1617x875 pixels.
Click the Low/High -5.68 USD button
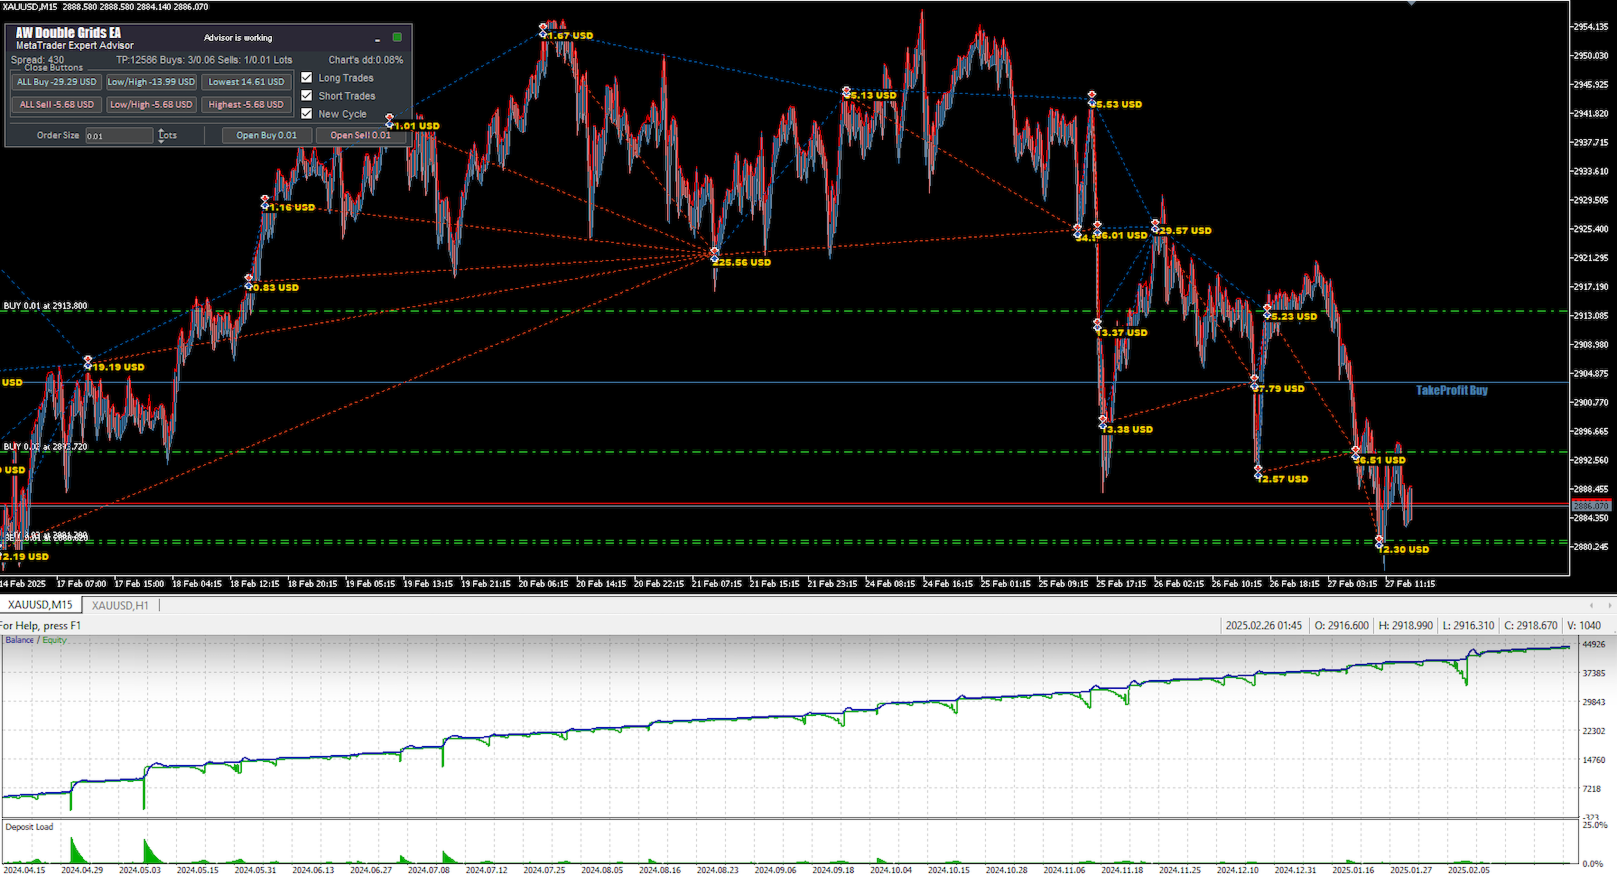(x=151, y=104)
